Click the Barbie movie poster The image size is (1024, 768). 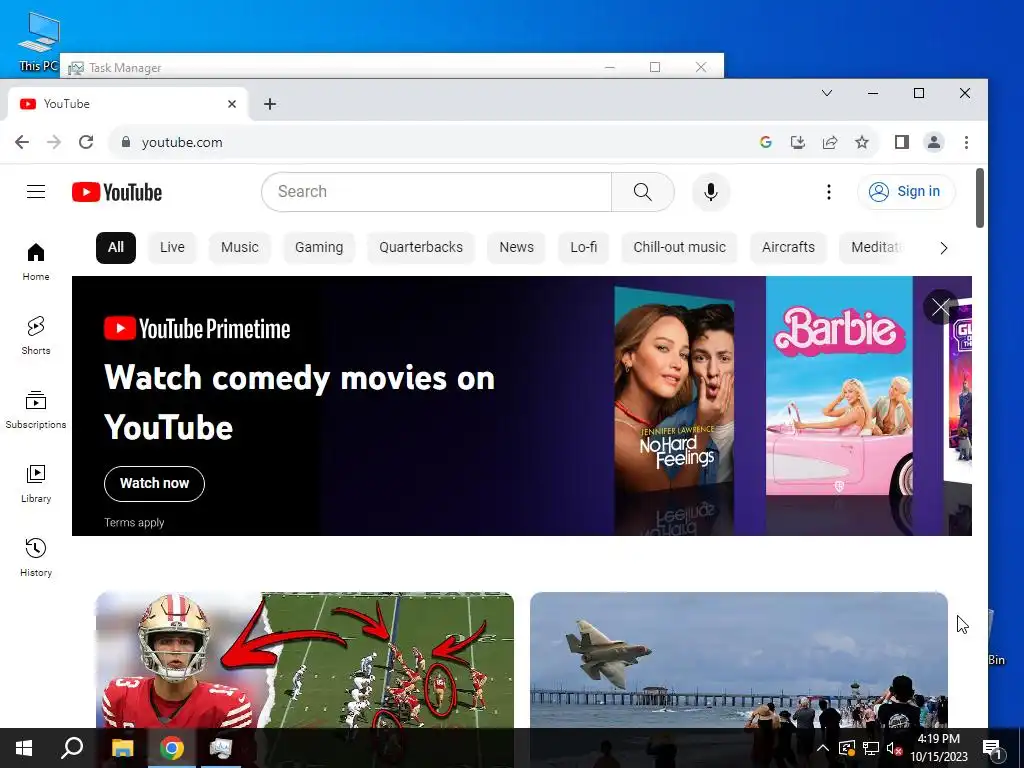point(839,385)
